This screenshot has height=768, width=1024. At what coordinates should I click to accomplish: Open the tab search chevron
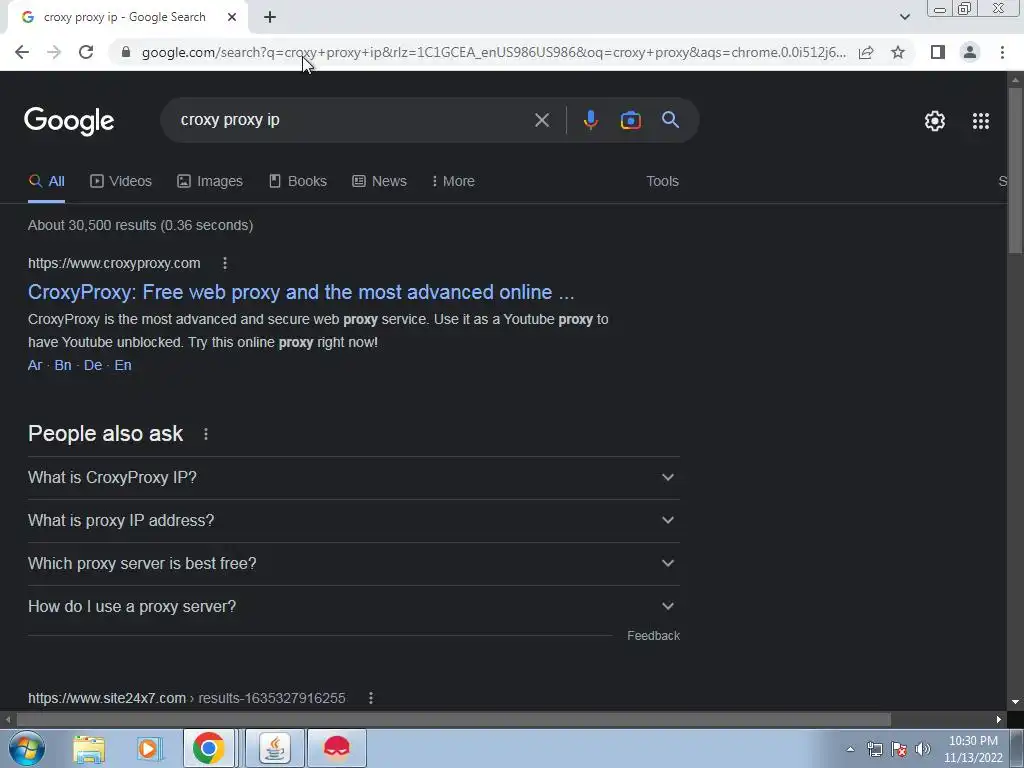coord(904,17)
